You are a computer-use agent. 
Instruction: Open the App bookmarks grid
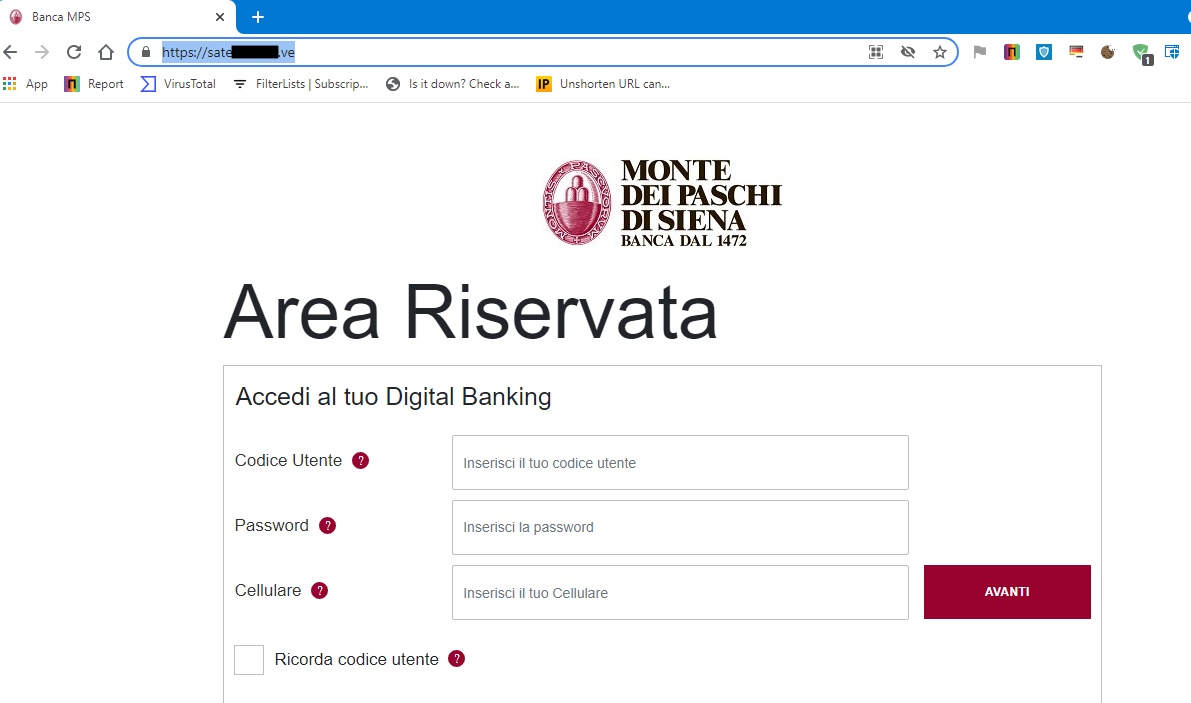point(26,84)
